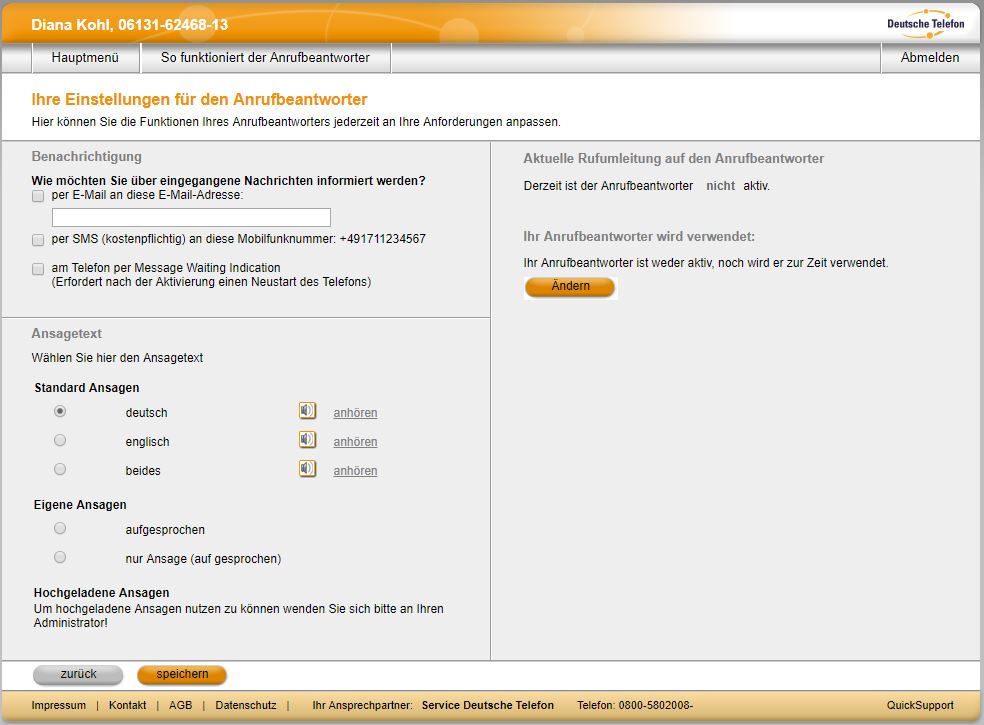The height and width of the screenshot is (725, 984).
Task: Enable notification per E-Mail checkbox
Action: (x=38, y=196)
